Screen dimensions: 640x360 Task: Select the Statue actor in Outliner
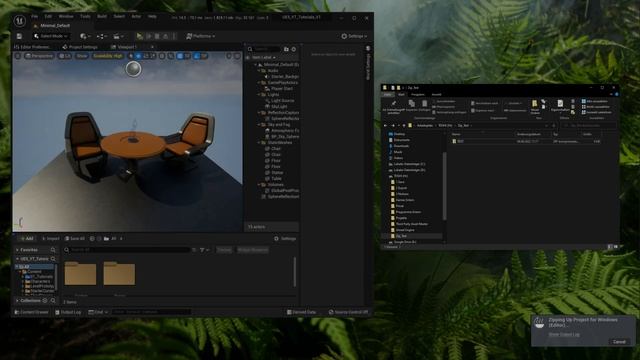click(x=277, y=173)
